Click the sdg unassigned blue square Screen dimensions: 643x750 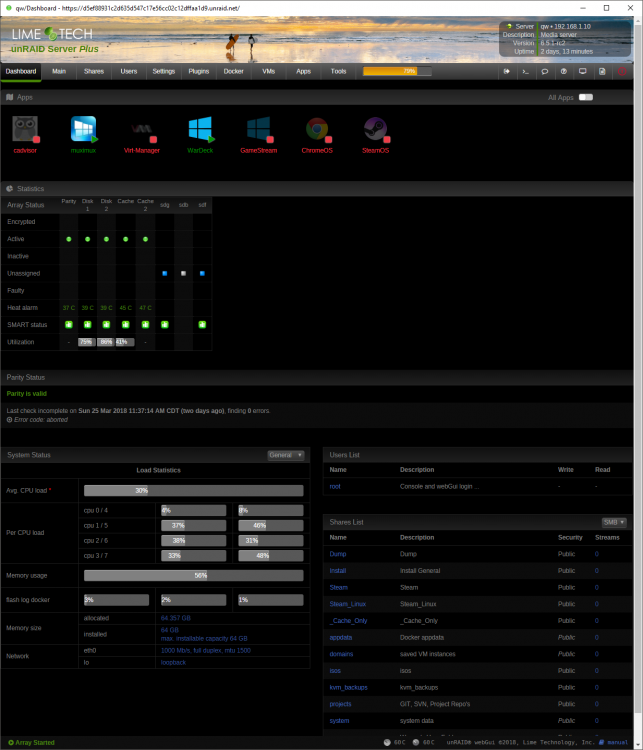(x=165, y=274)
